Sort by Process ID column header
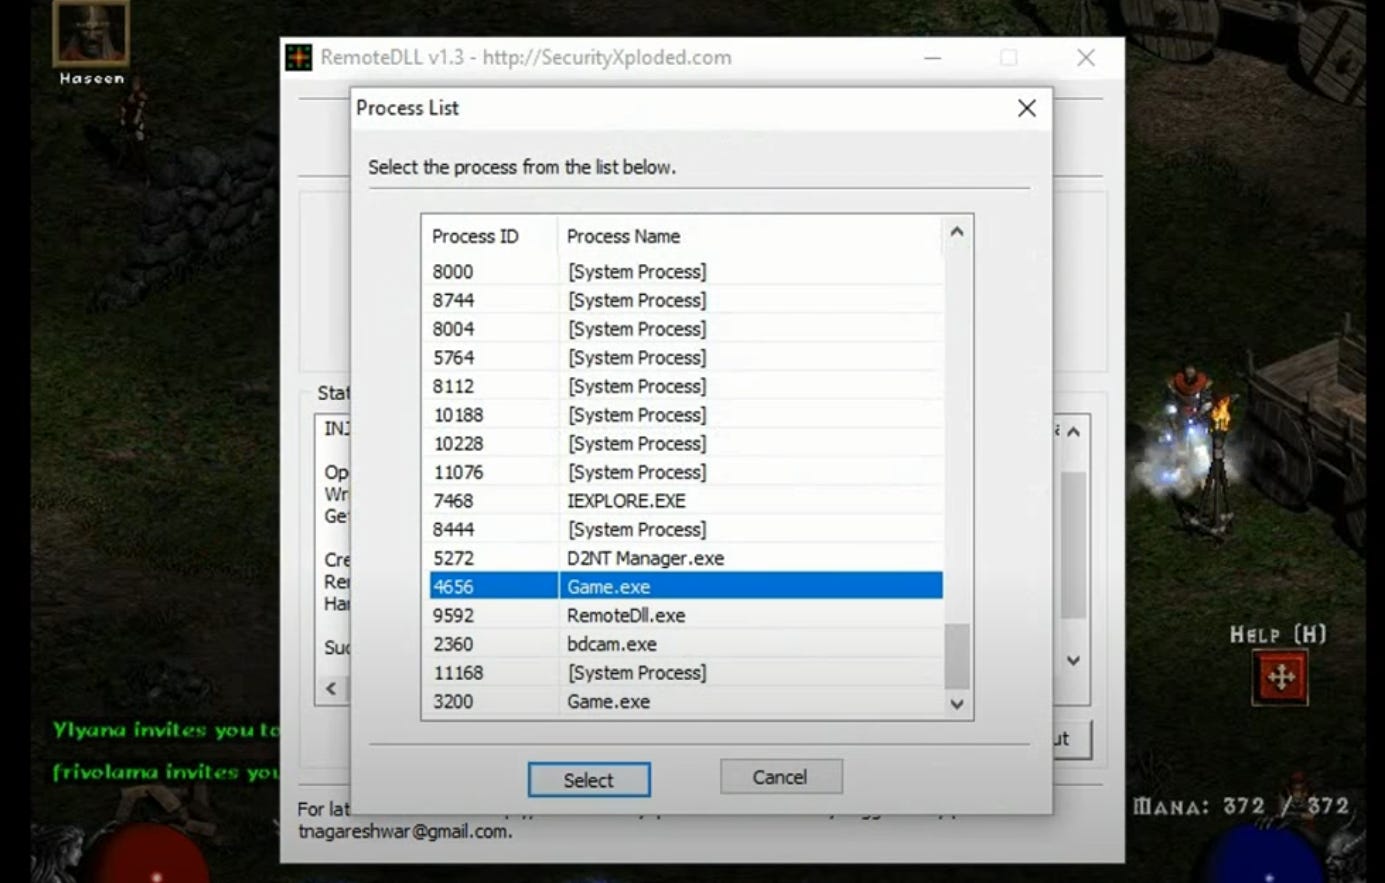 490,236
